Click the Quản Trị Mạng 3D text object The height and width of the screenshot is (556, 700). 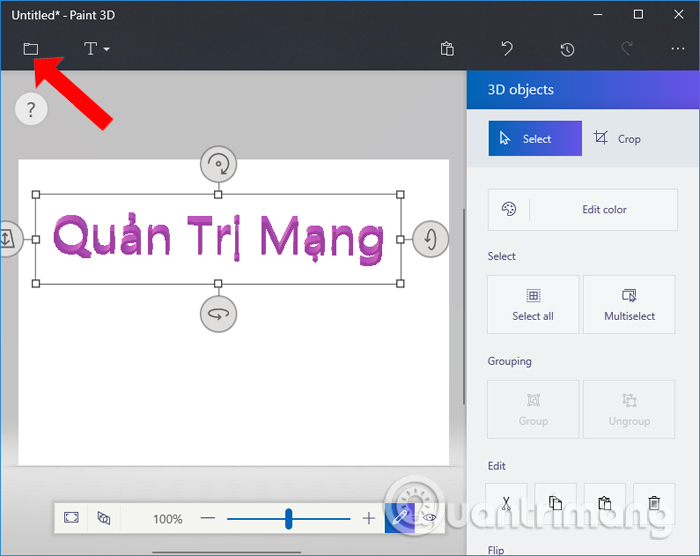point(218,239)
